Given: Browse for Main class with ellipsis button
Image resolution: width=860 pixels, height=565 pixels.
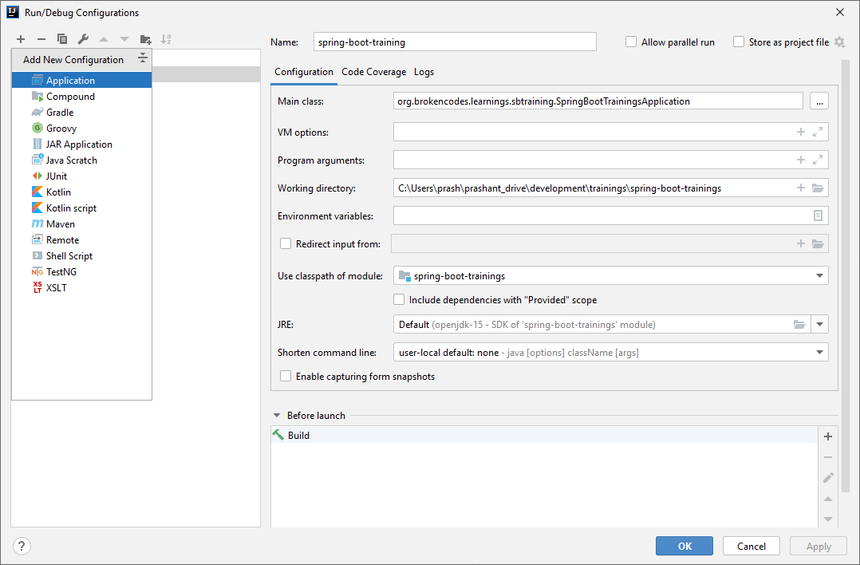Looking at the screenshot, I should pos(819,101).
